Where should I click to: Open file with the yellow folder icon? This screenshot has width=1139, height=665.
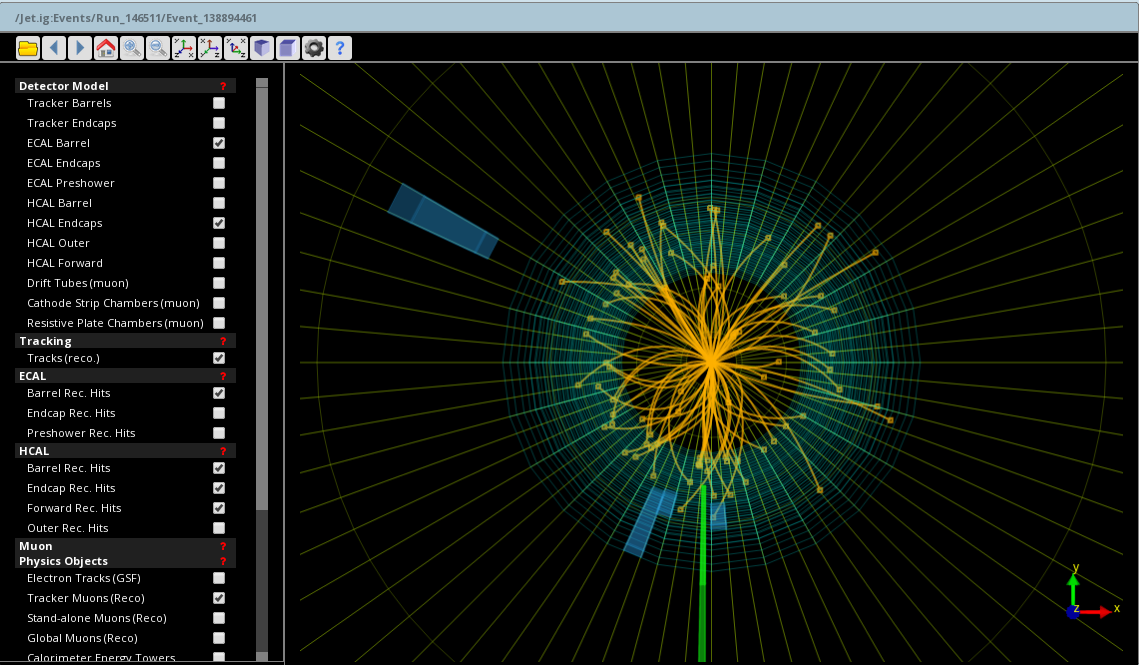[28, 48]
